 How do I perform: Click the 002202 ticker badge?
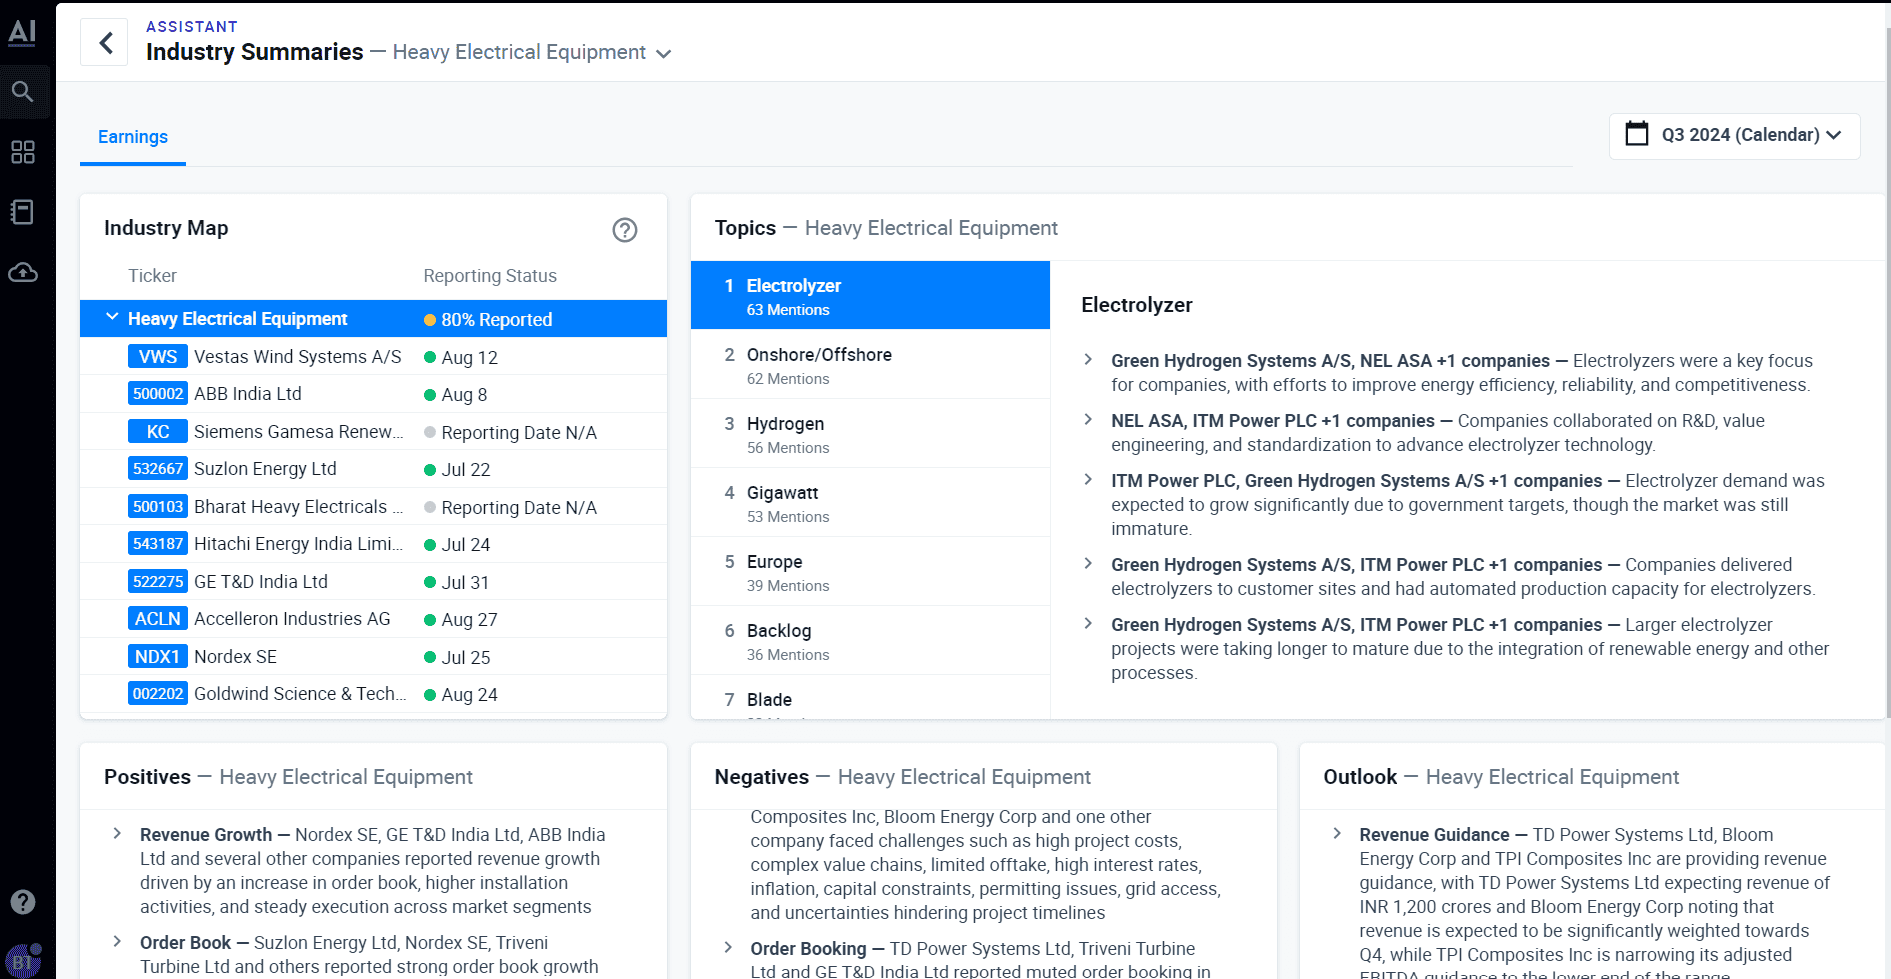tap(158, 694)
